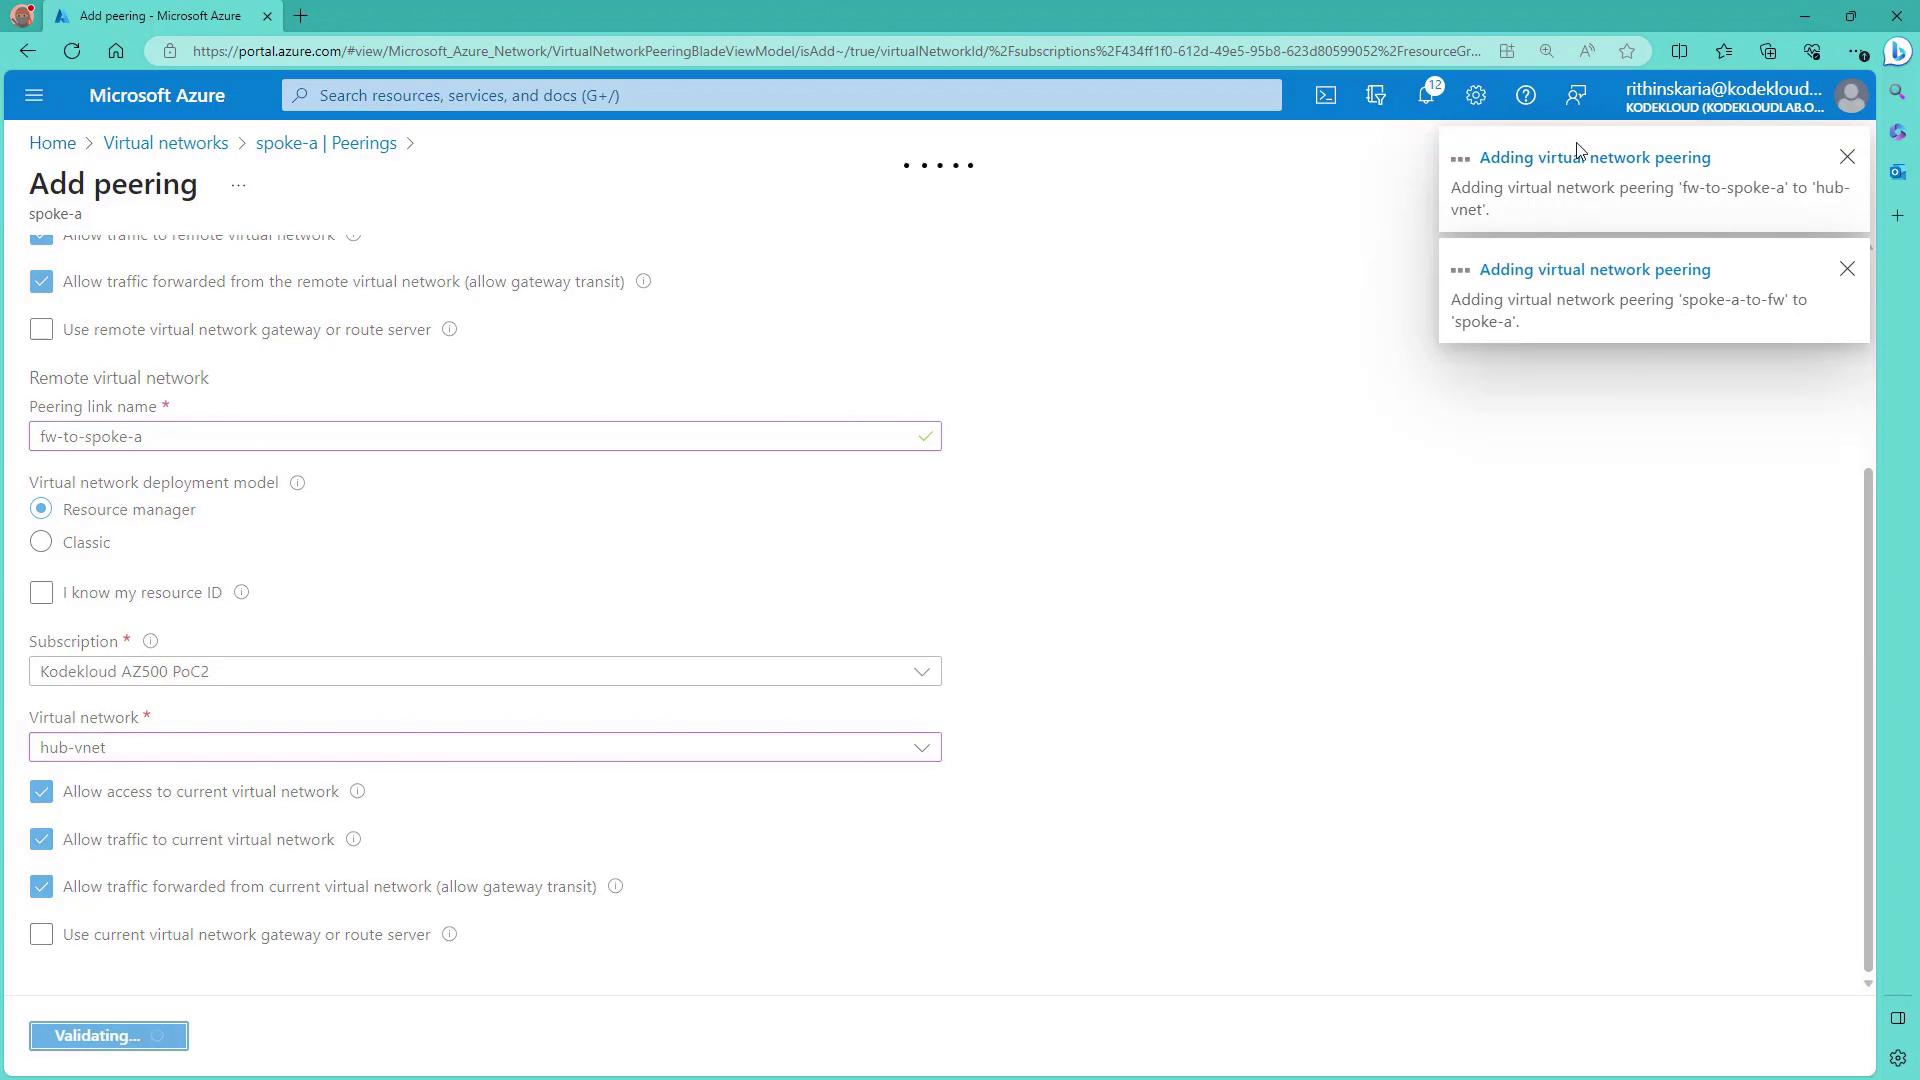1920x1080 pixels.
Task: Dismiss the spoke-a-to-fw notification
Action: (1846, 269)
